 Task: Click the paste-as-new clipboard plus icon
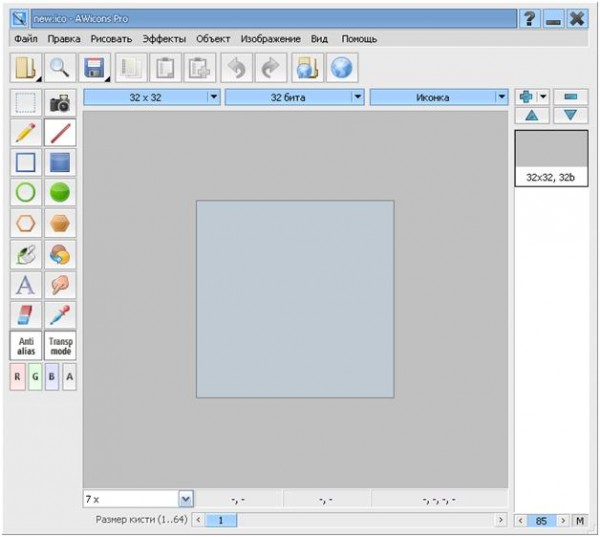coord(200,68)
